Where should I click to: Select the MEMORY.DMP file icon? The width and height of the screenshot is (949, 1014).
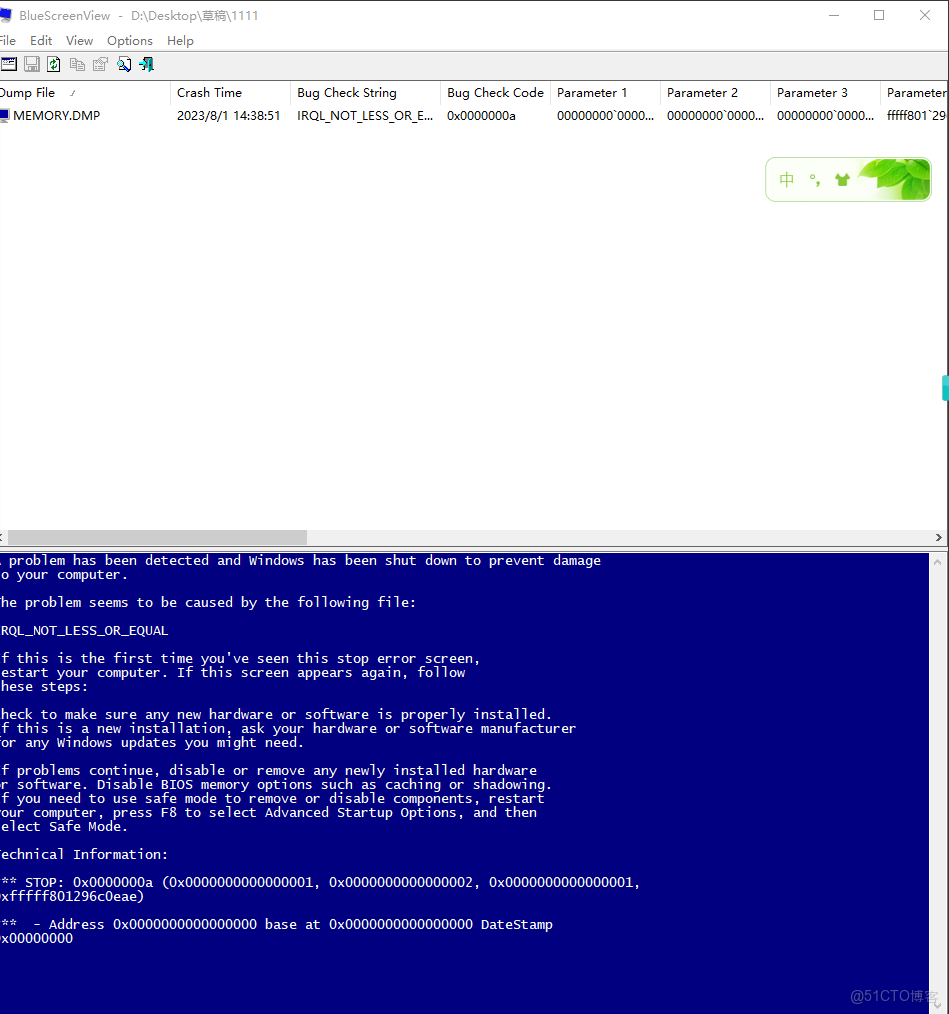5,116
